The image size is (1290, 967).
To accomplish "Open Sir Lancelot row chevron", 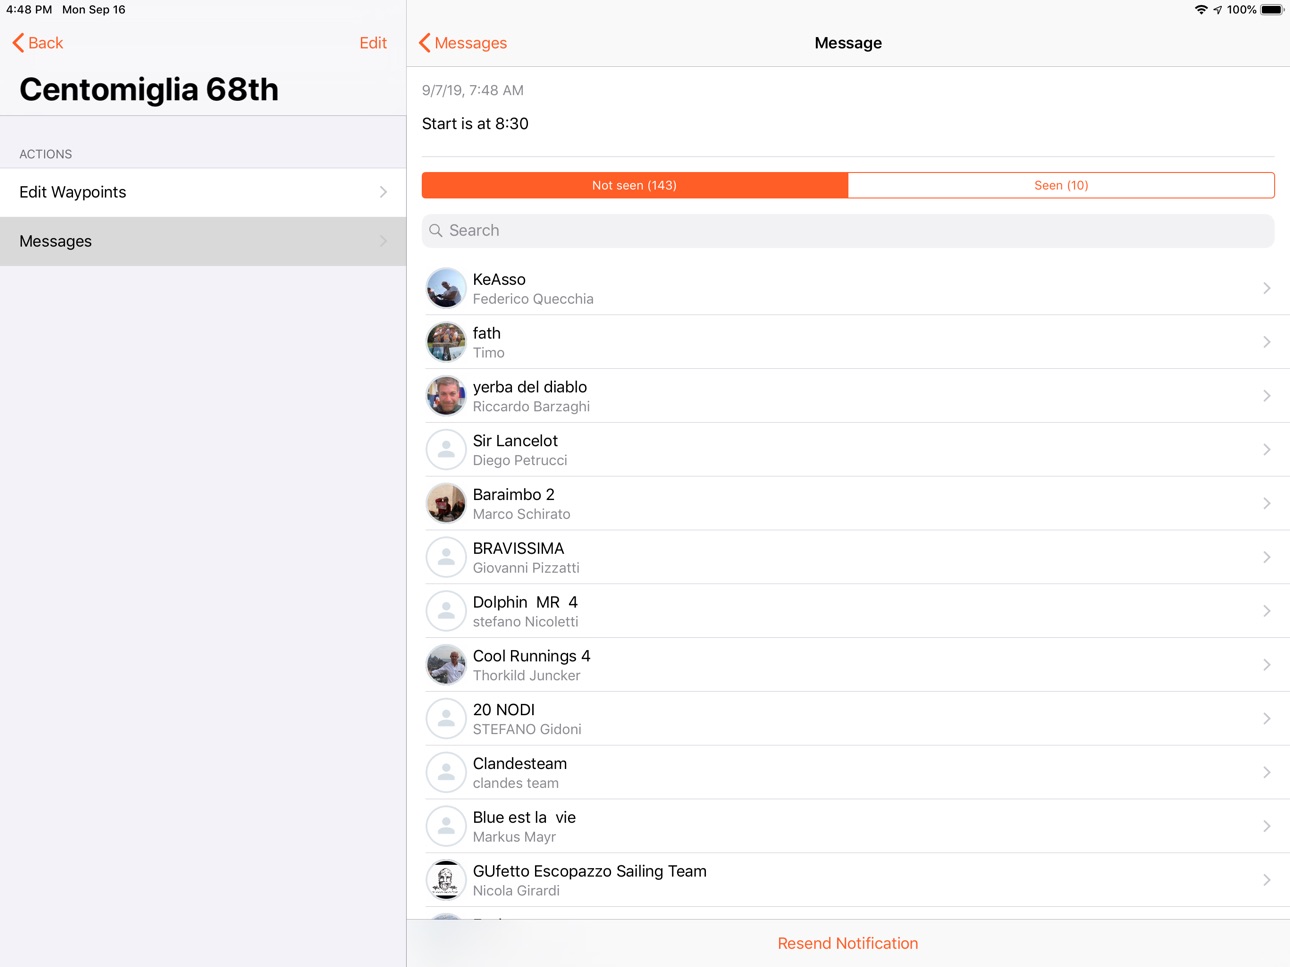I will pos(1267,450).
